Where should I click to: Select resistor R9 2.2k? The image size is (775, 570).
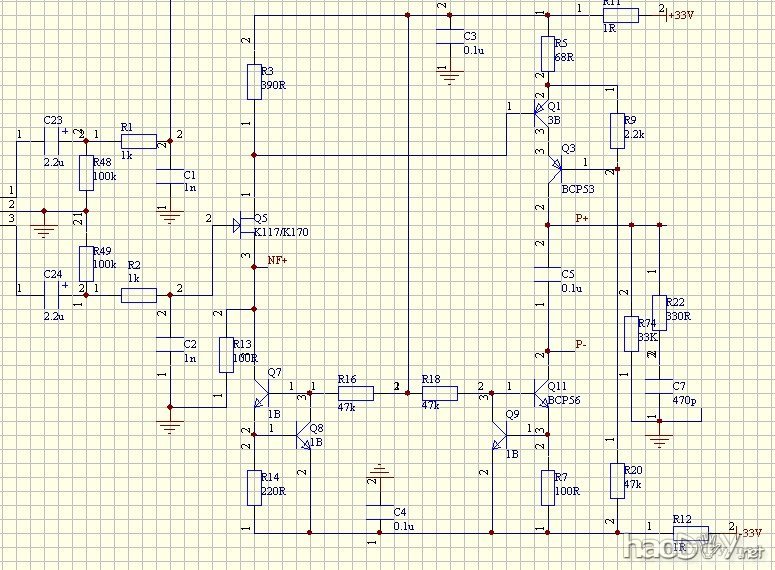[617, 130]
